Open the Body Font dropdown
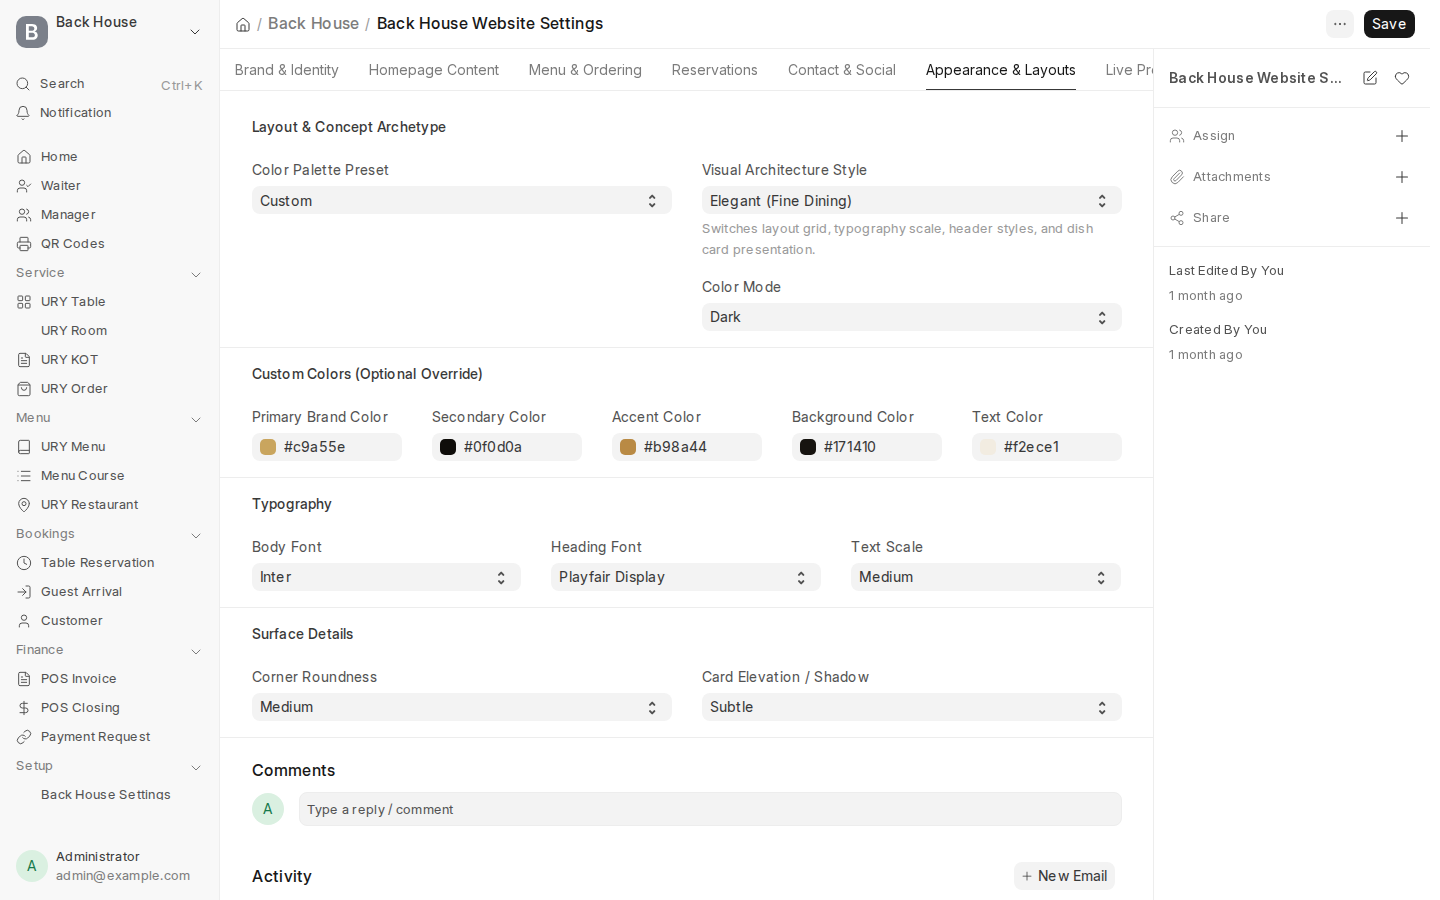 pyautogui.click(x=386, y=577)
